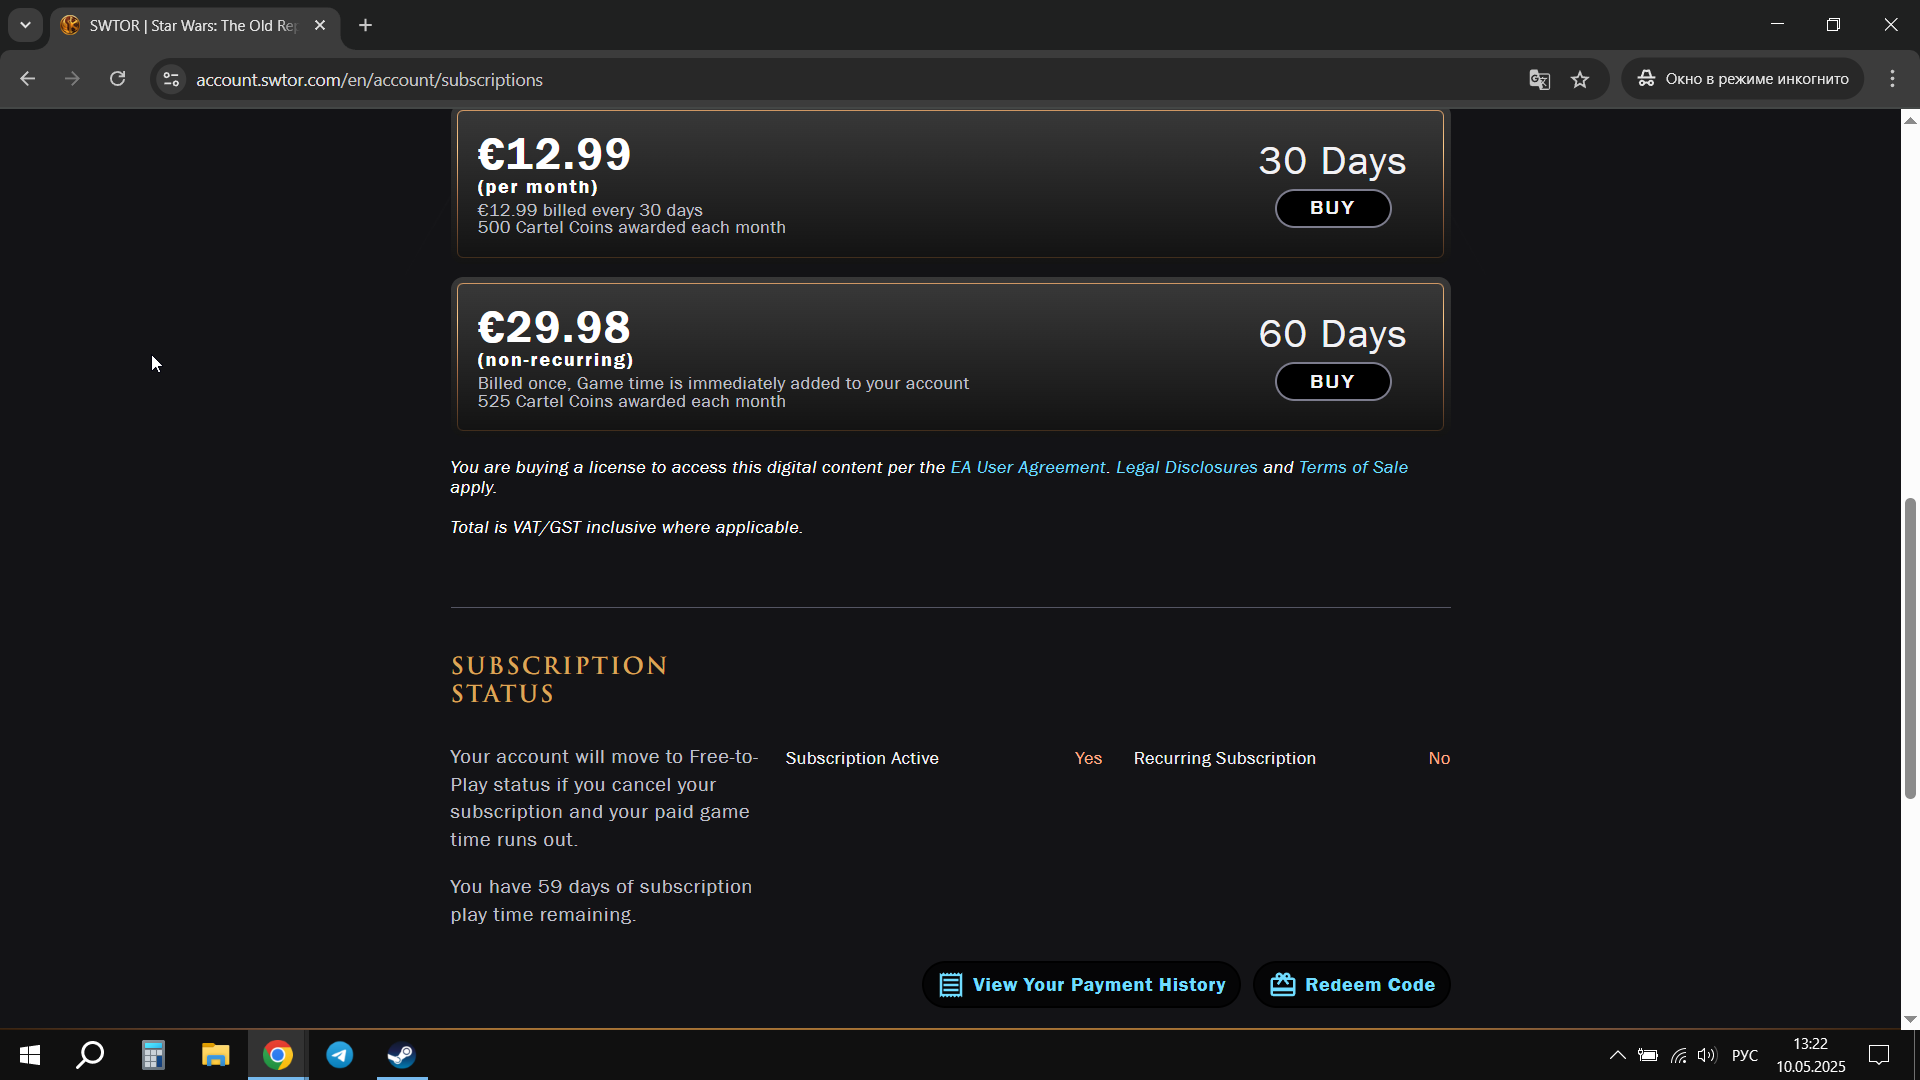Open File Explorer from taskbar
This screenshot has height=1080, width=1920.
coord(215,1055)
